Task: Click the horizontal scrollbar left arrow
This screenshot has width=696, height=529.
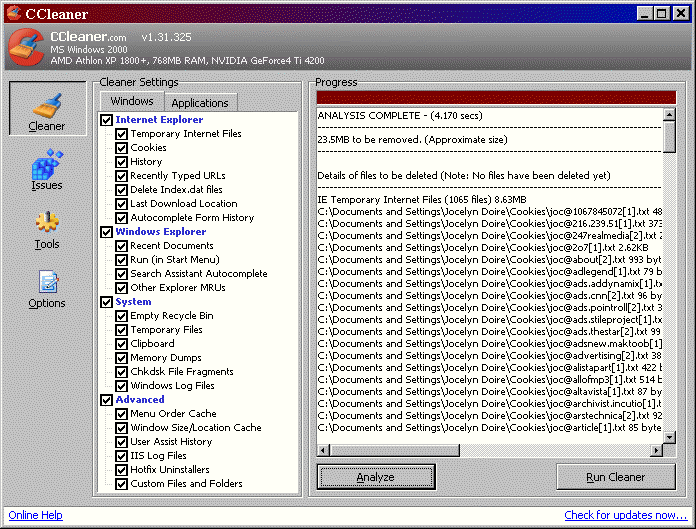Action: [x=324, y=450]
